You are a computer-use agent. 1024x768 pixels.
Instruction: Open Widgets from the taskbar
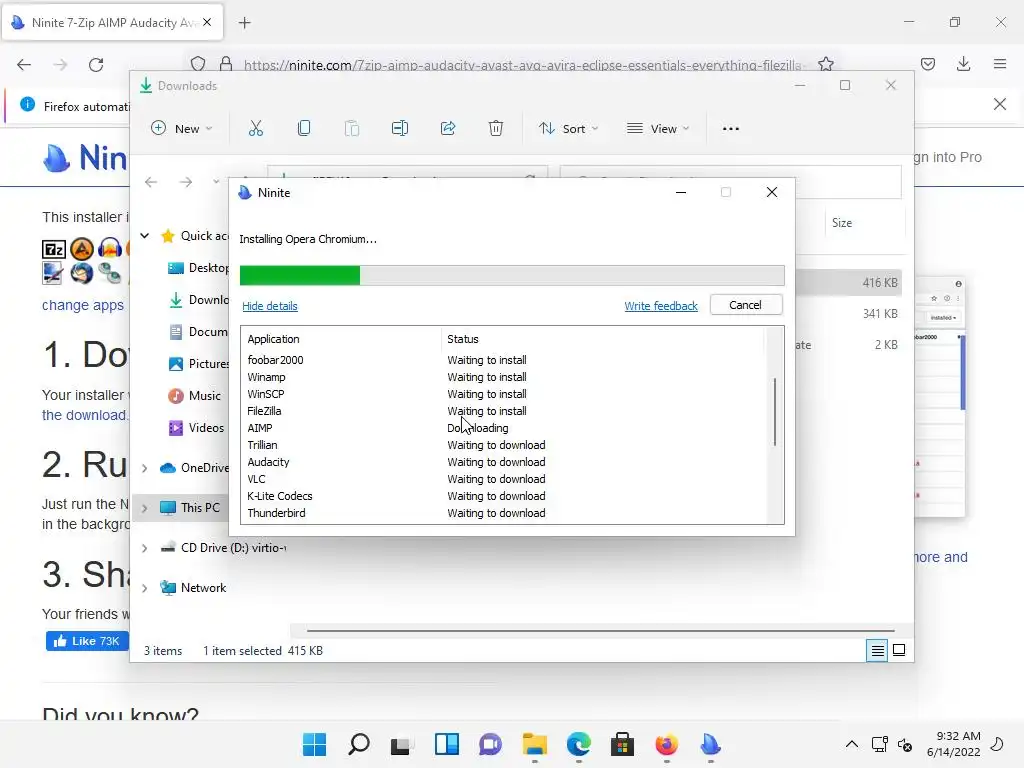pos(447,744)
